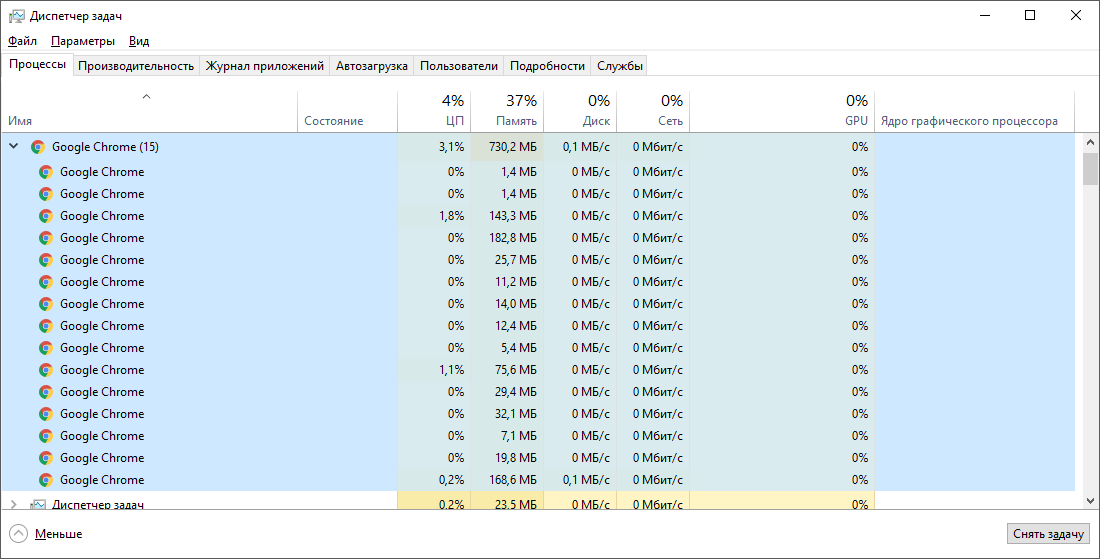
Task: Click Chrome icon in the 143,3 МБ row
Action: (46, 215)
